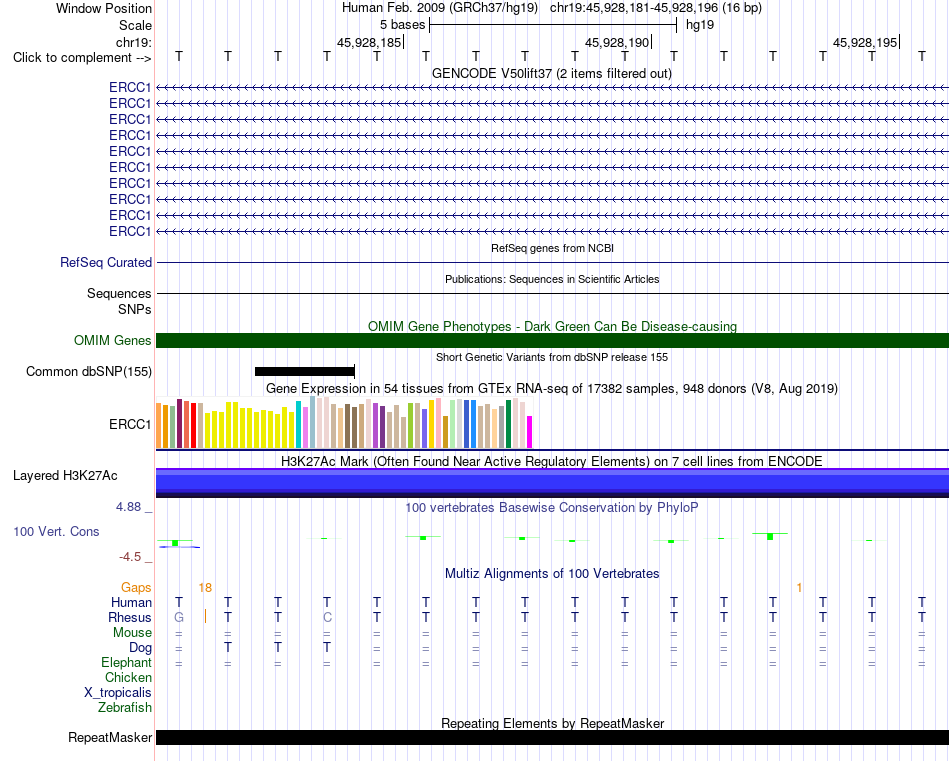The width and height of the screenshot is (950, 761).
Task: Open Short Genetic Variants from dbSNP title
Action: click(x=552, y=357)
